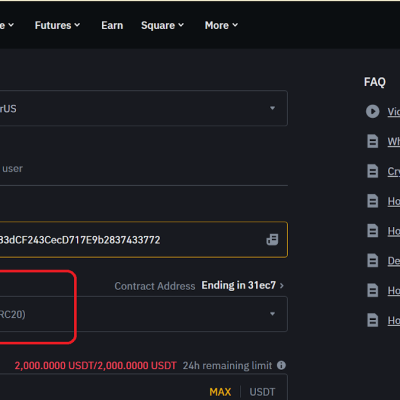Click the document icon beside the first 'Ho' FAQ entry
400x400 pixels.
point(373,201)
